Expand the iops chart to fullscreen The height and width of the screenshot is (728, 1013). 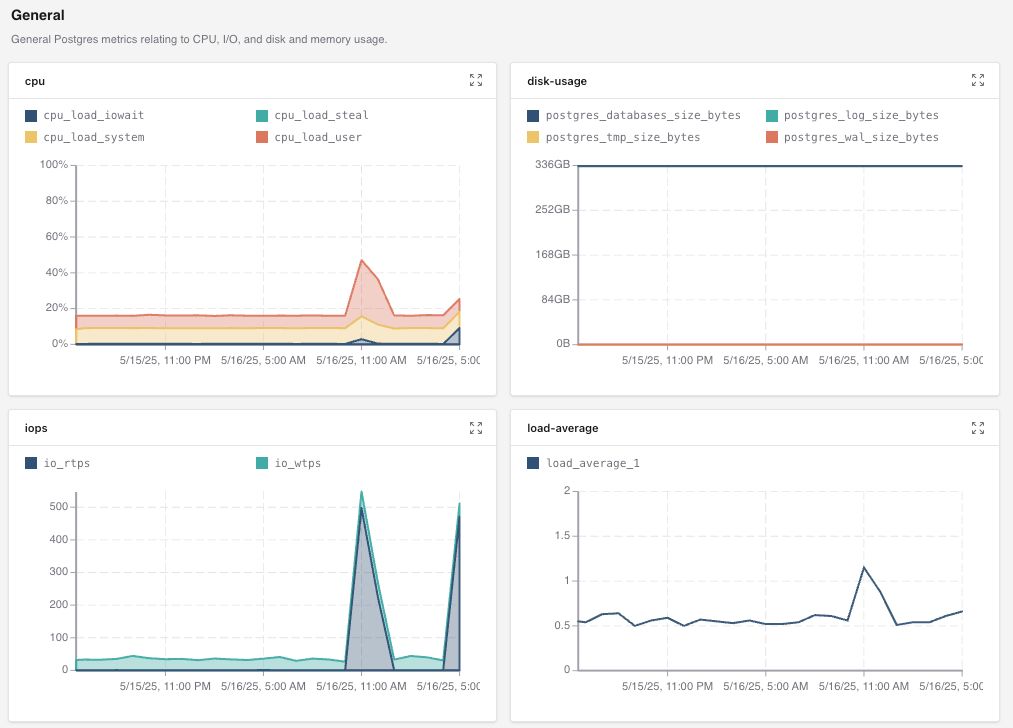(475, 428)
